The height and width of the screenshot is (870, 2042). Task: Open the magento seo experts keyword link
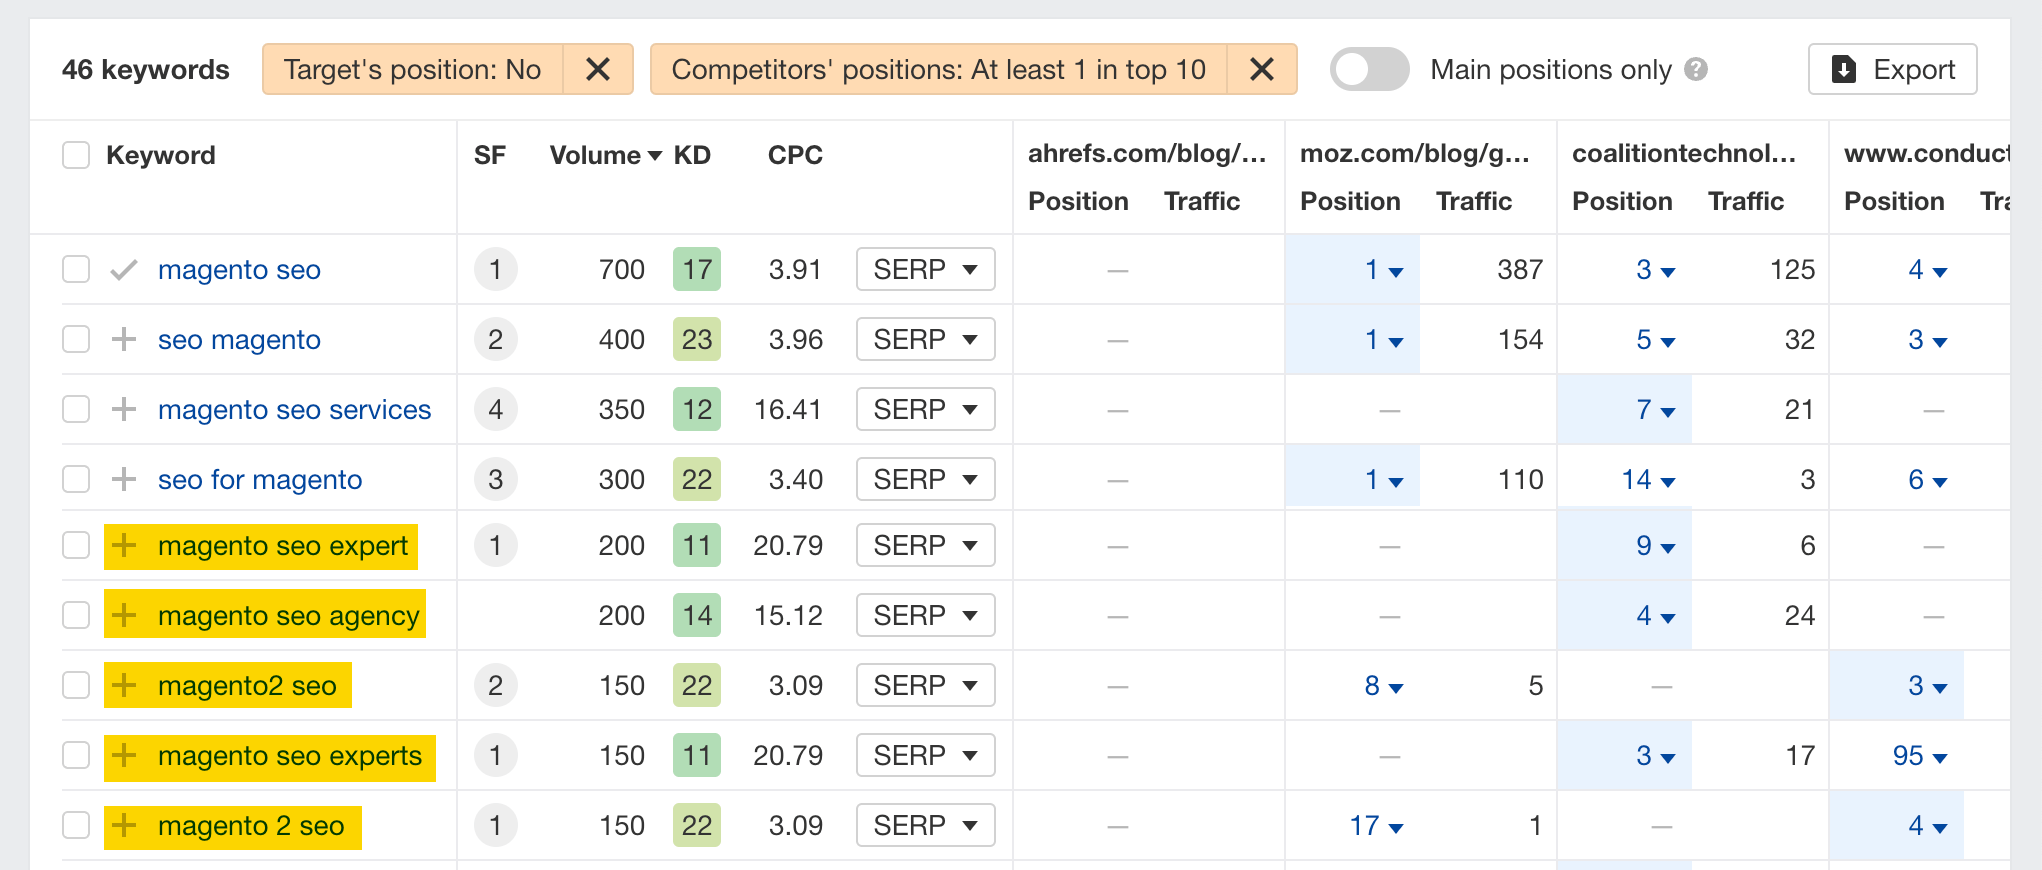click(290, 755)
